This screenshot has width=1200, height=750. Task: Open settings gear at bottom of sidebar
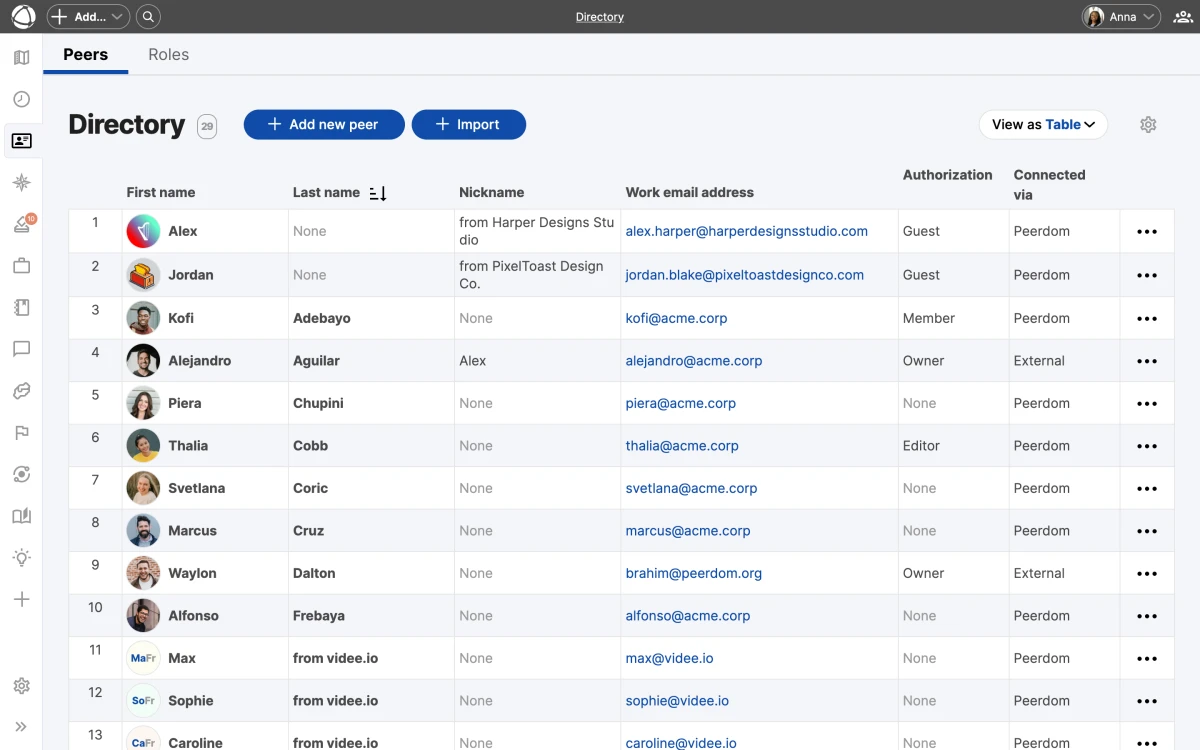[x=22, y=686]
